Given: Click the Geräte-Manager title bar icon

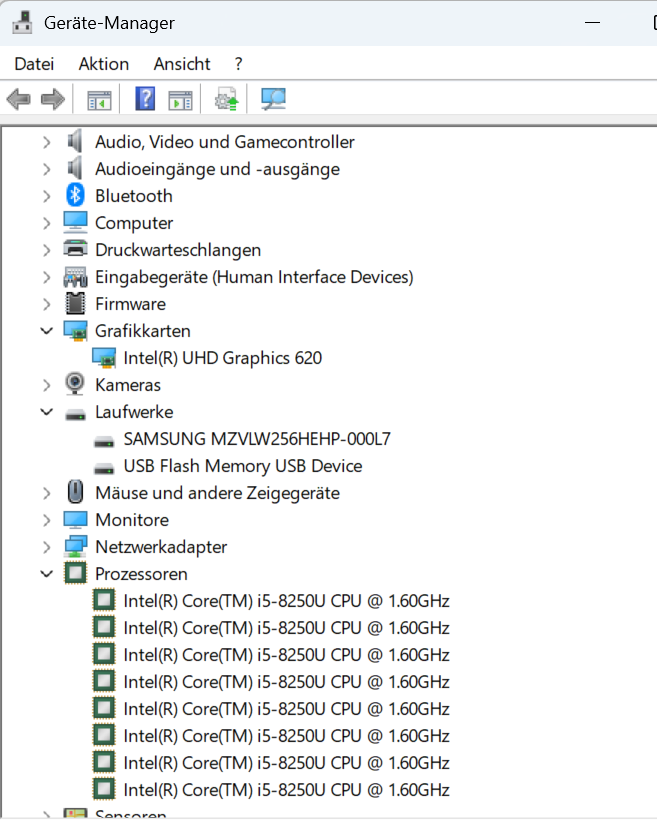Looking at the screenshot, I should point(22,23).
